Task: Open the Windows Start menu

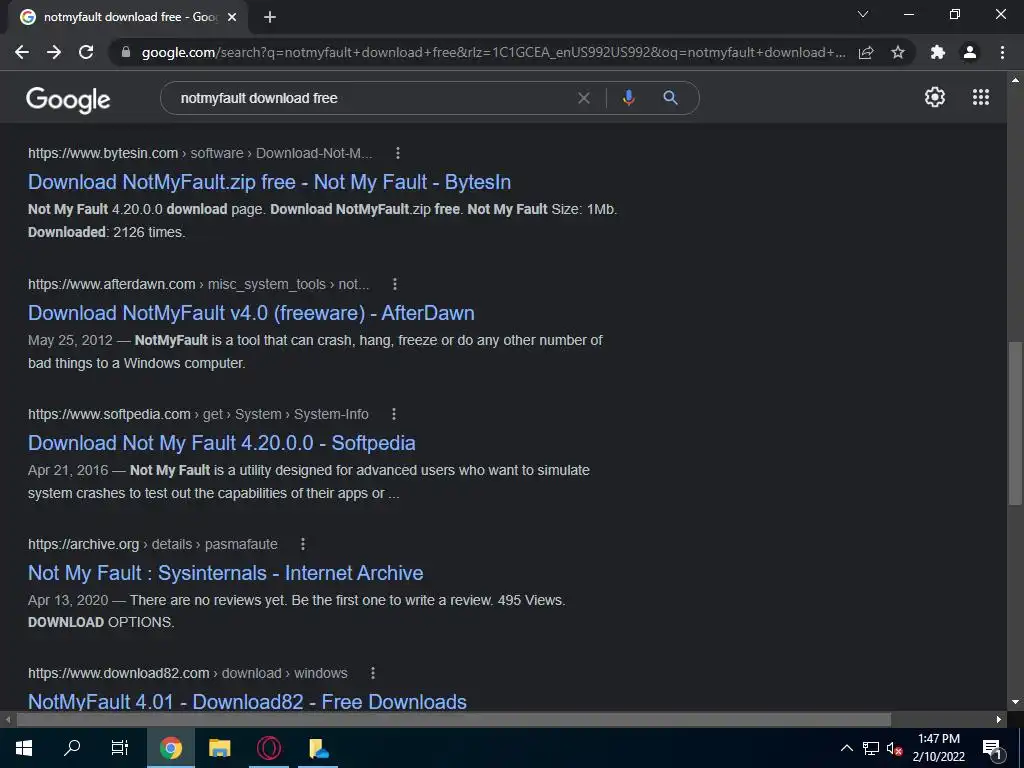Action: coord(24,748)
